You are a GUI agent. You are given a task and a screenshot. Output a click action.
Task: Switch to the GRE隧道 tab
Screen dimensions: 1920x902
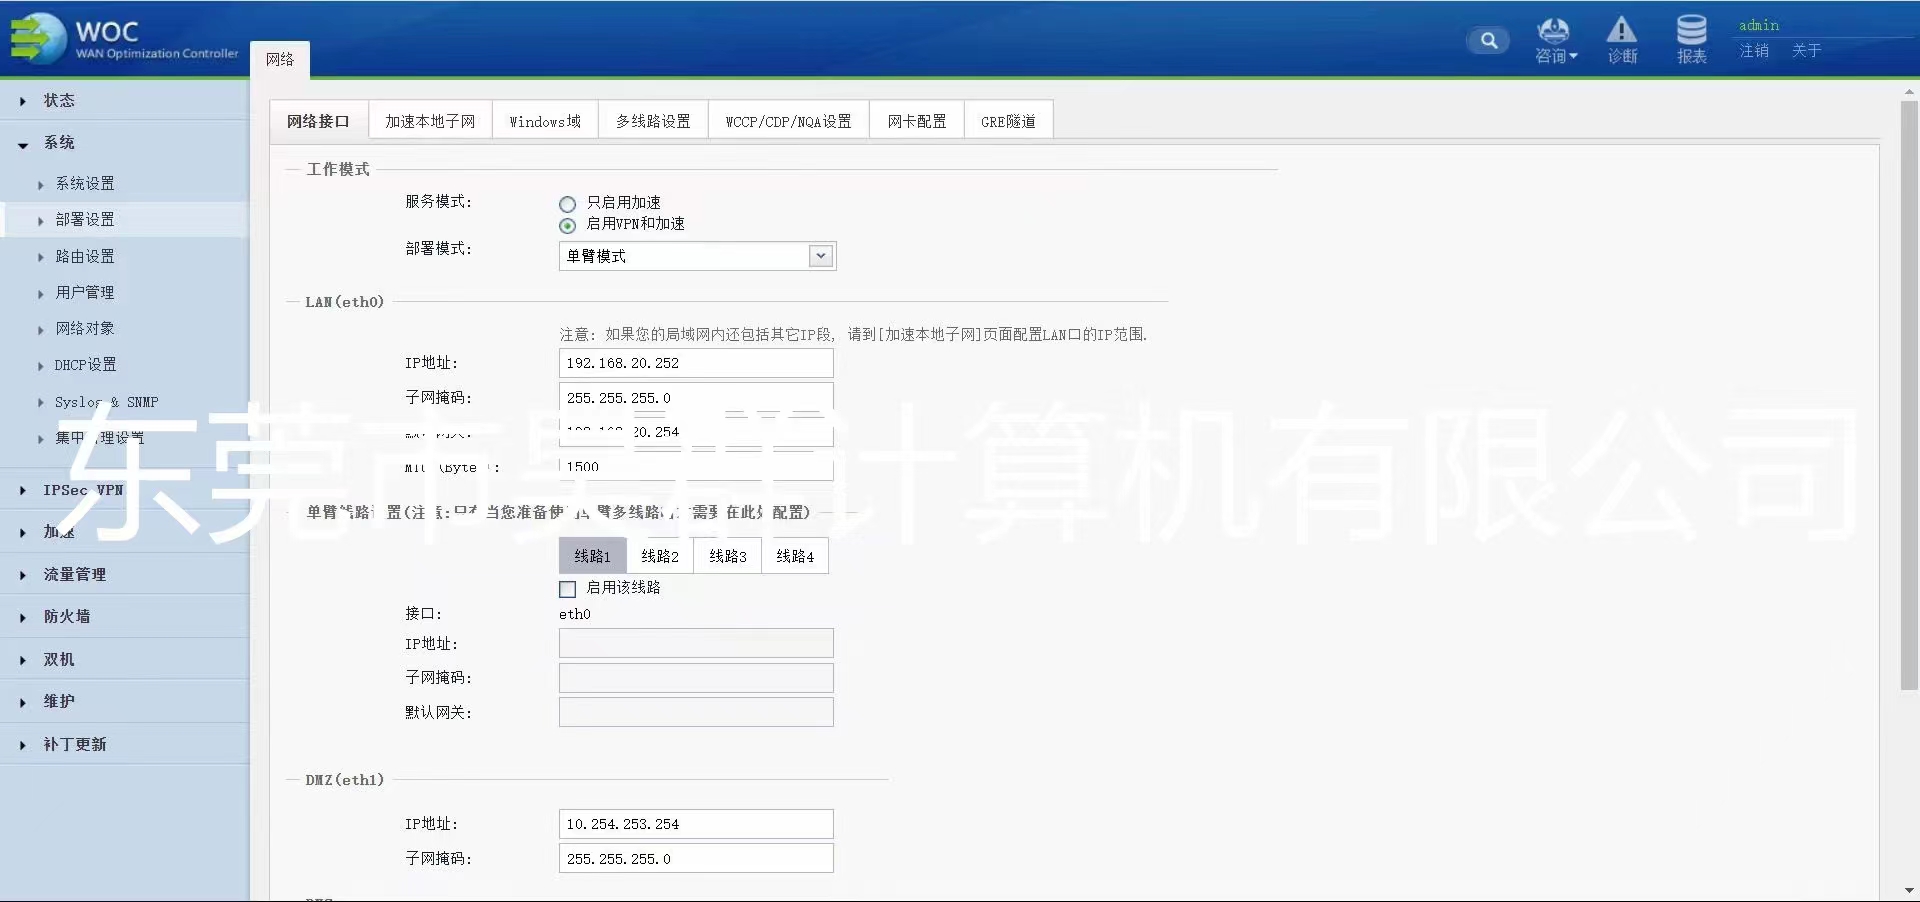[x=1008, y=121]
